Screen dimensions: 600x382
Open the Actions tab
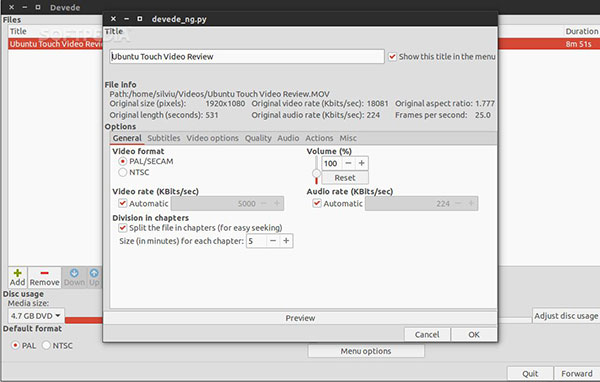(x=319, y=138)
